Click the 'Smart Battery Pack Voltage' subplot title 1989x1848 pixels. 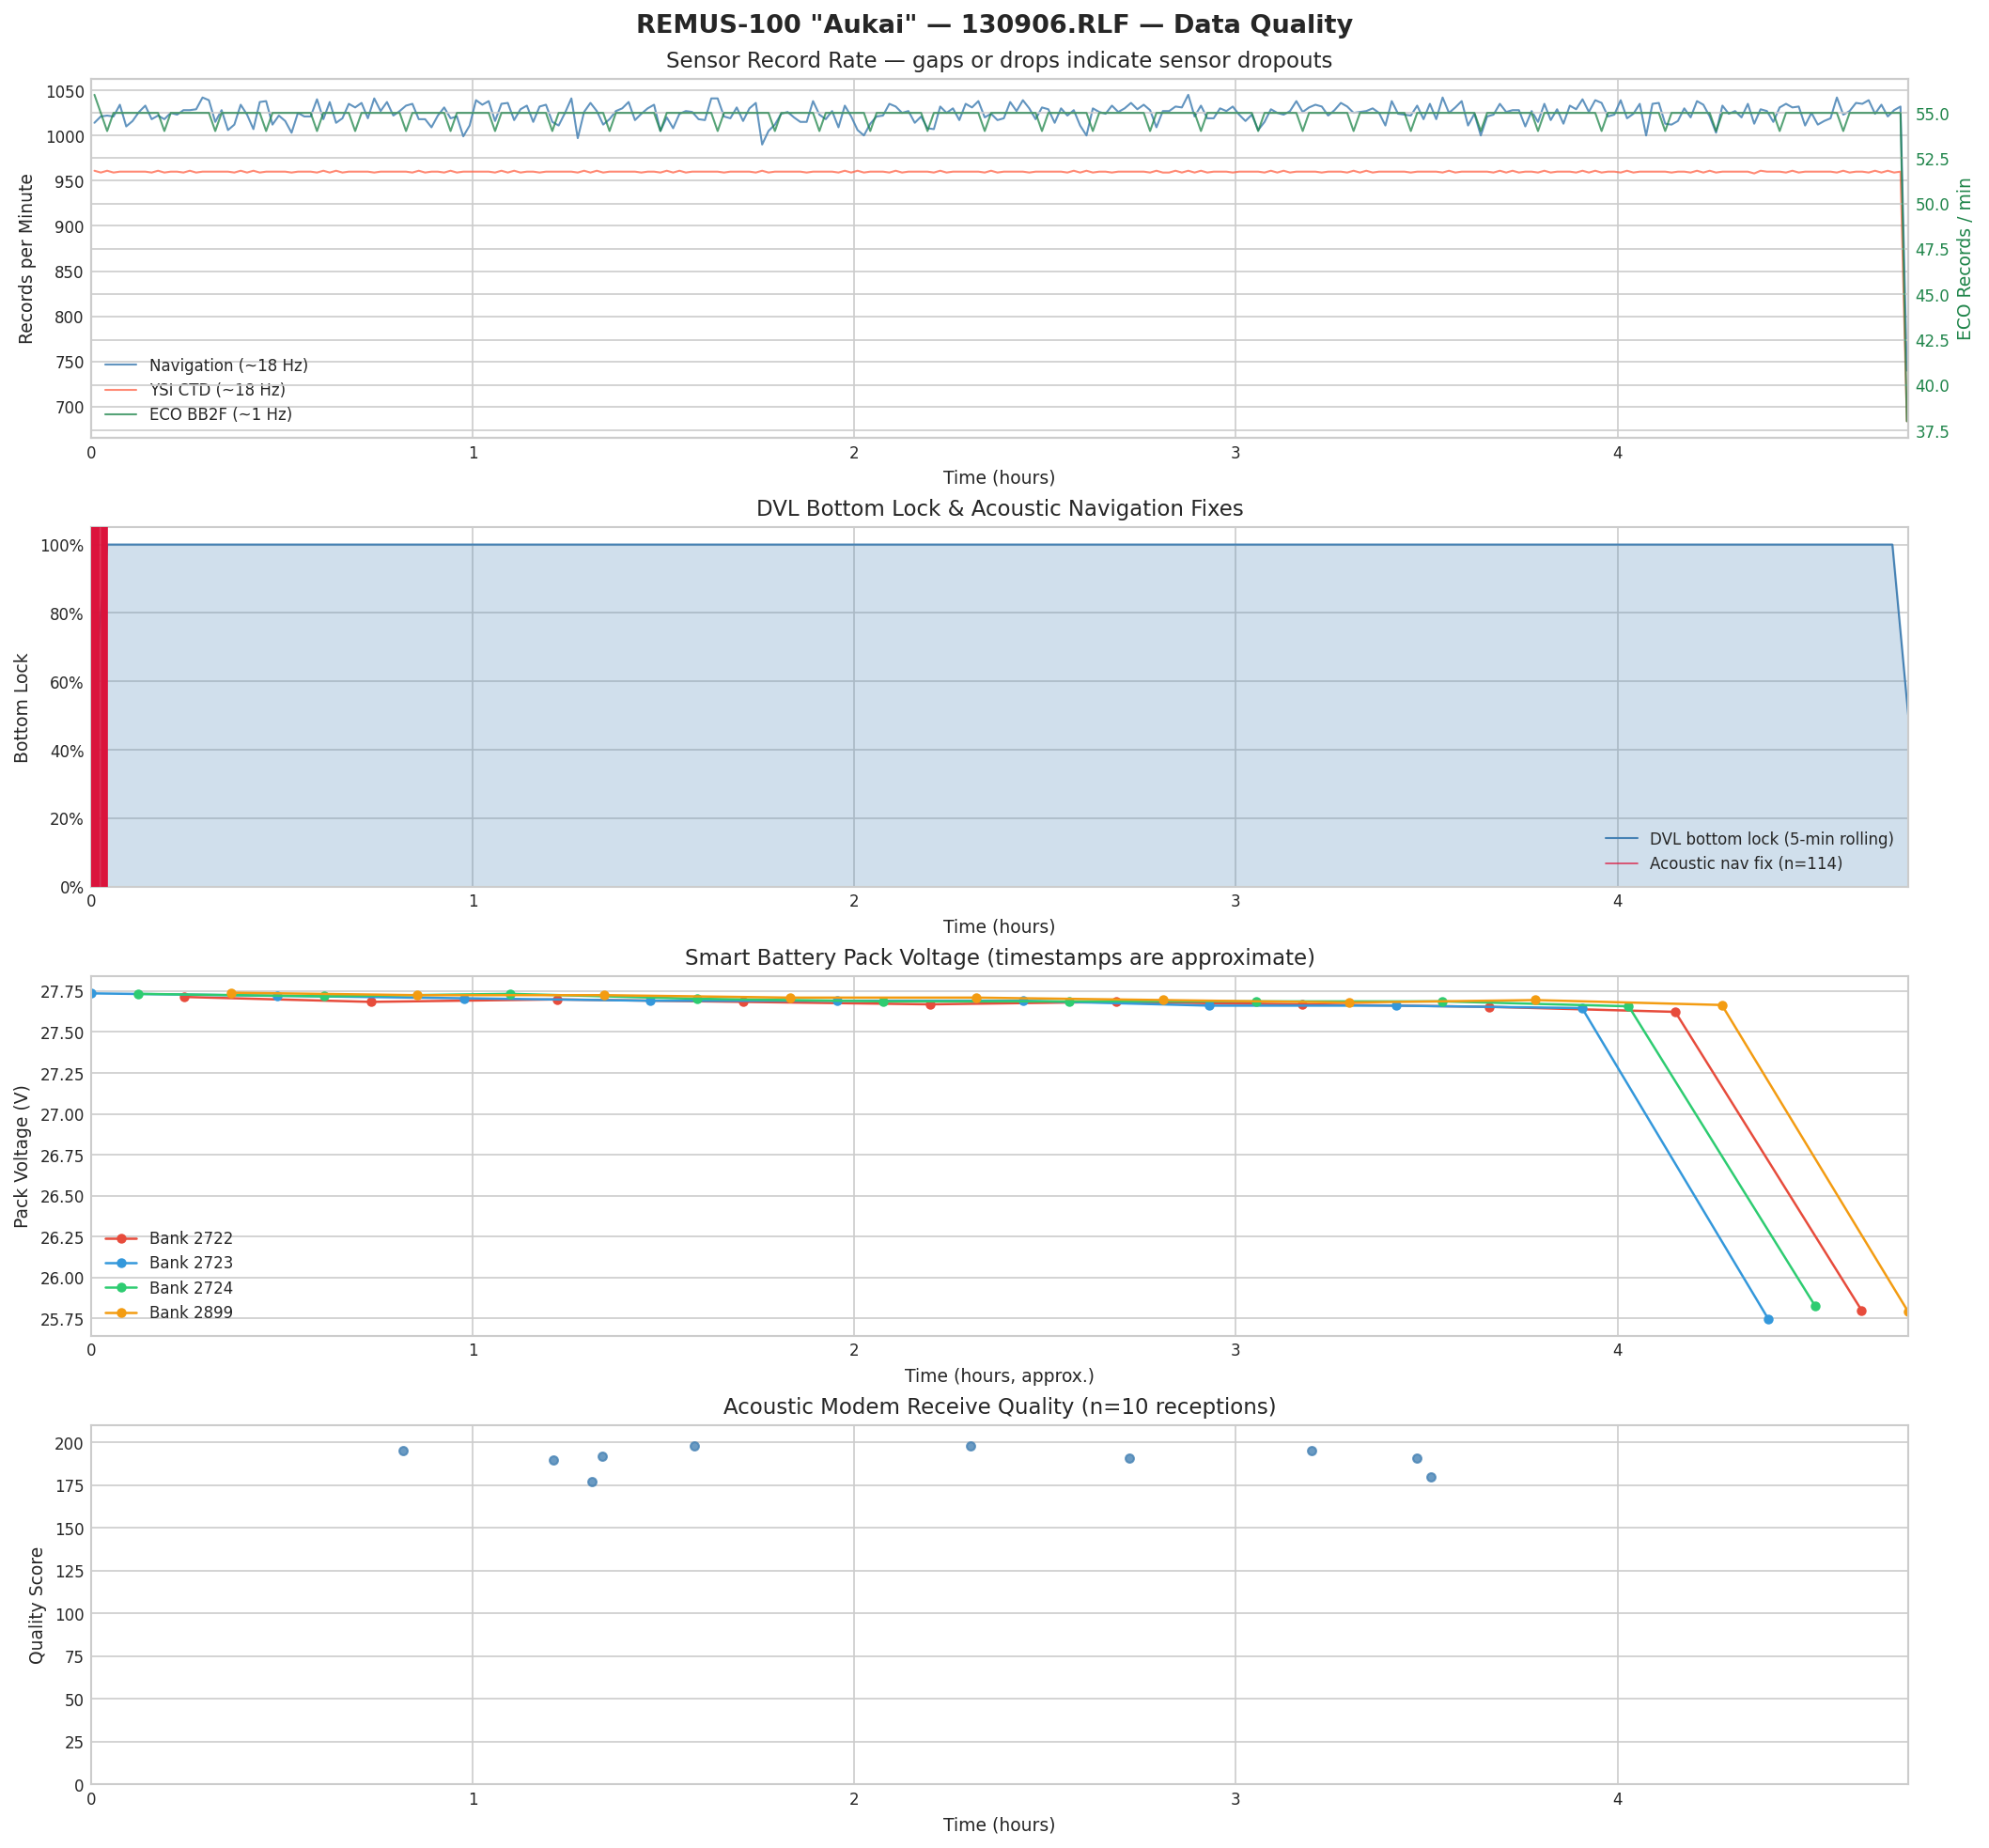point(999,957)
